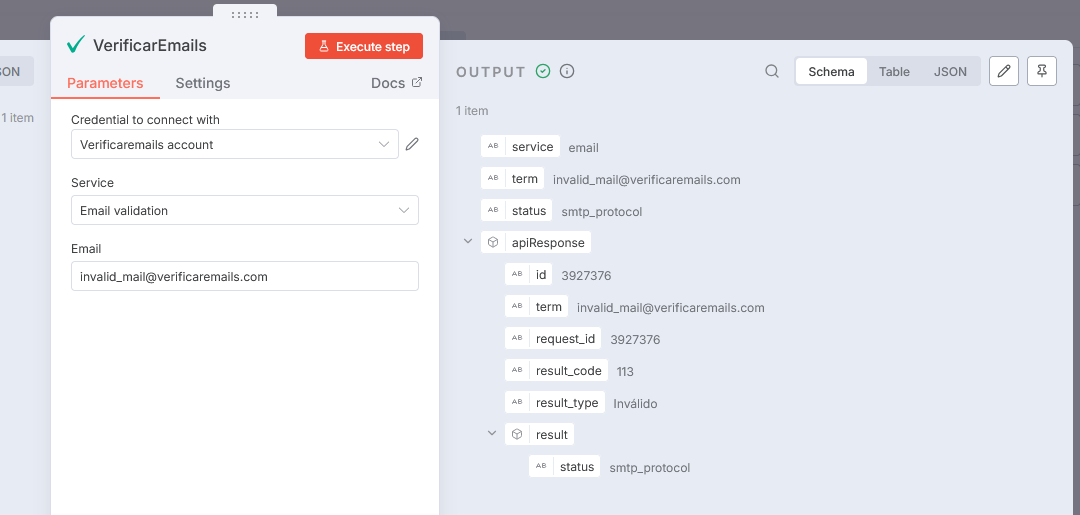Switch output to Table view

[x=894, y=72]
